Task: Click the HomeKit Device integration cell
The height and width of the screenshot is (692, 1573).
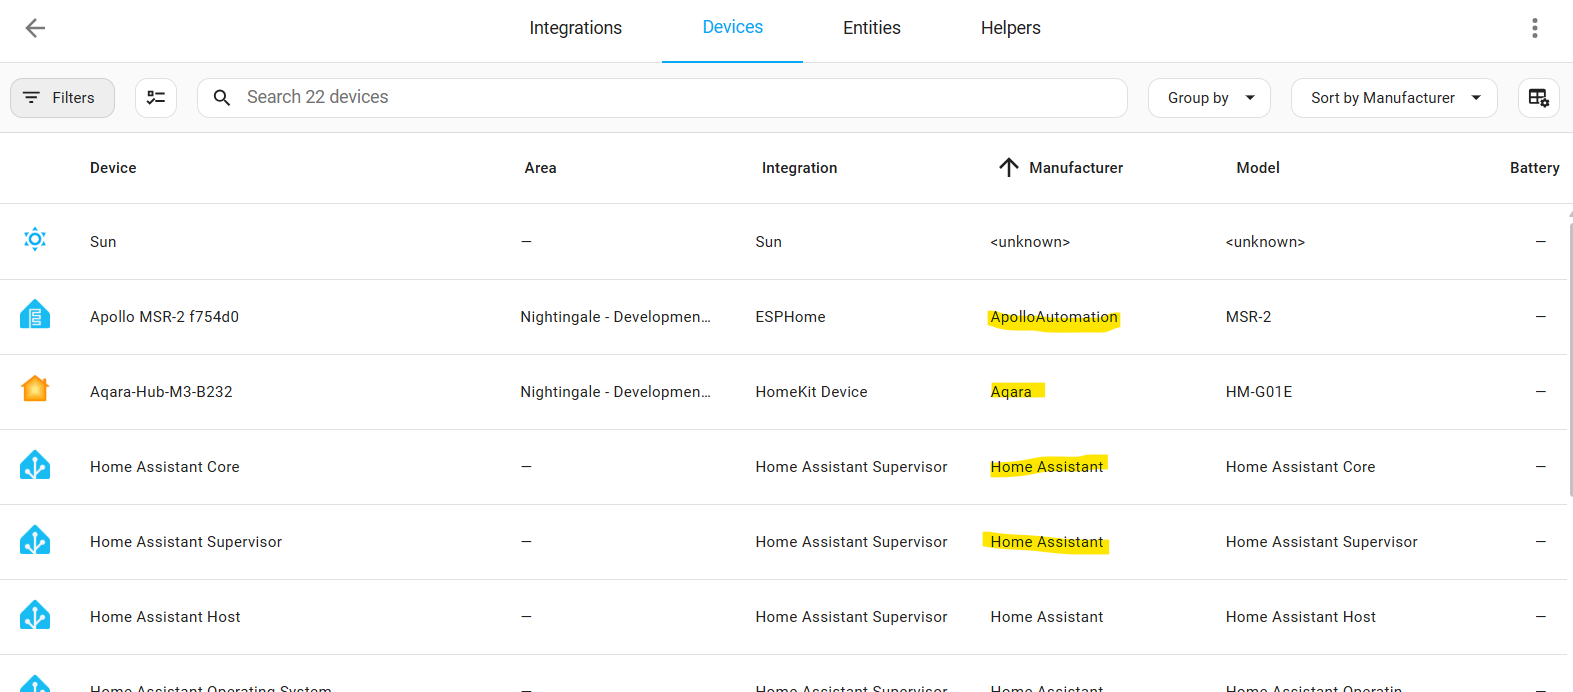Action: pyautogui.click(x=811, y=392)
